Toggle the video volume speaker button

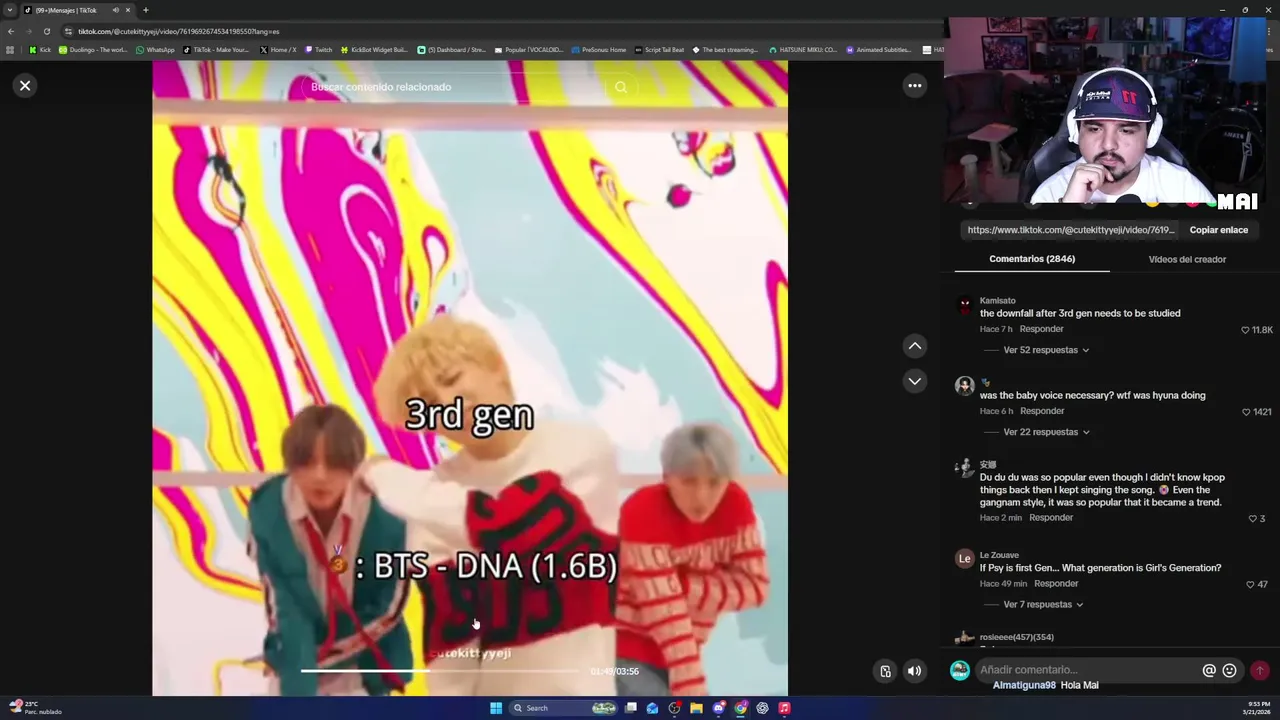(x=914, y=671)
